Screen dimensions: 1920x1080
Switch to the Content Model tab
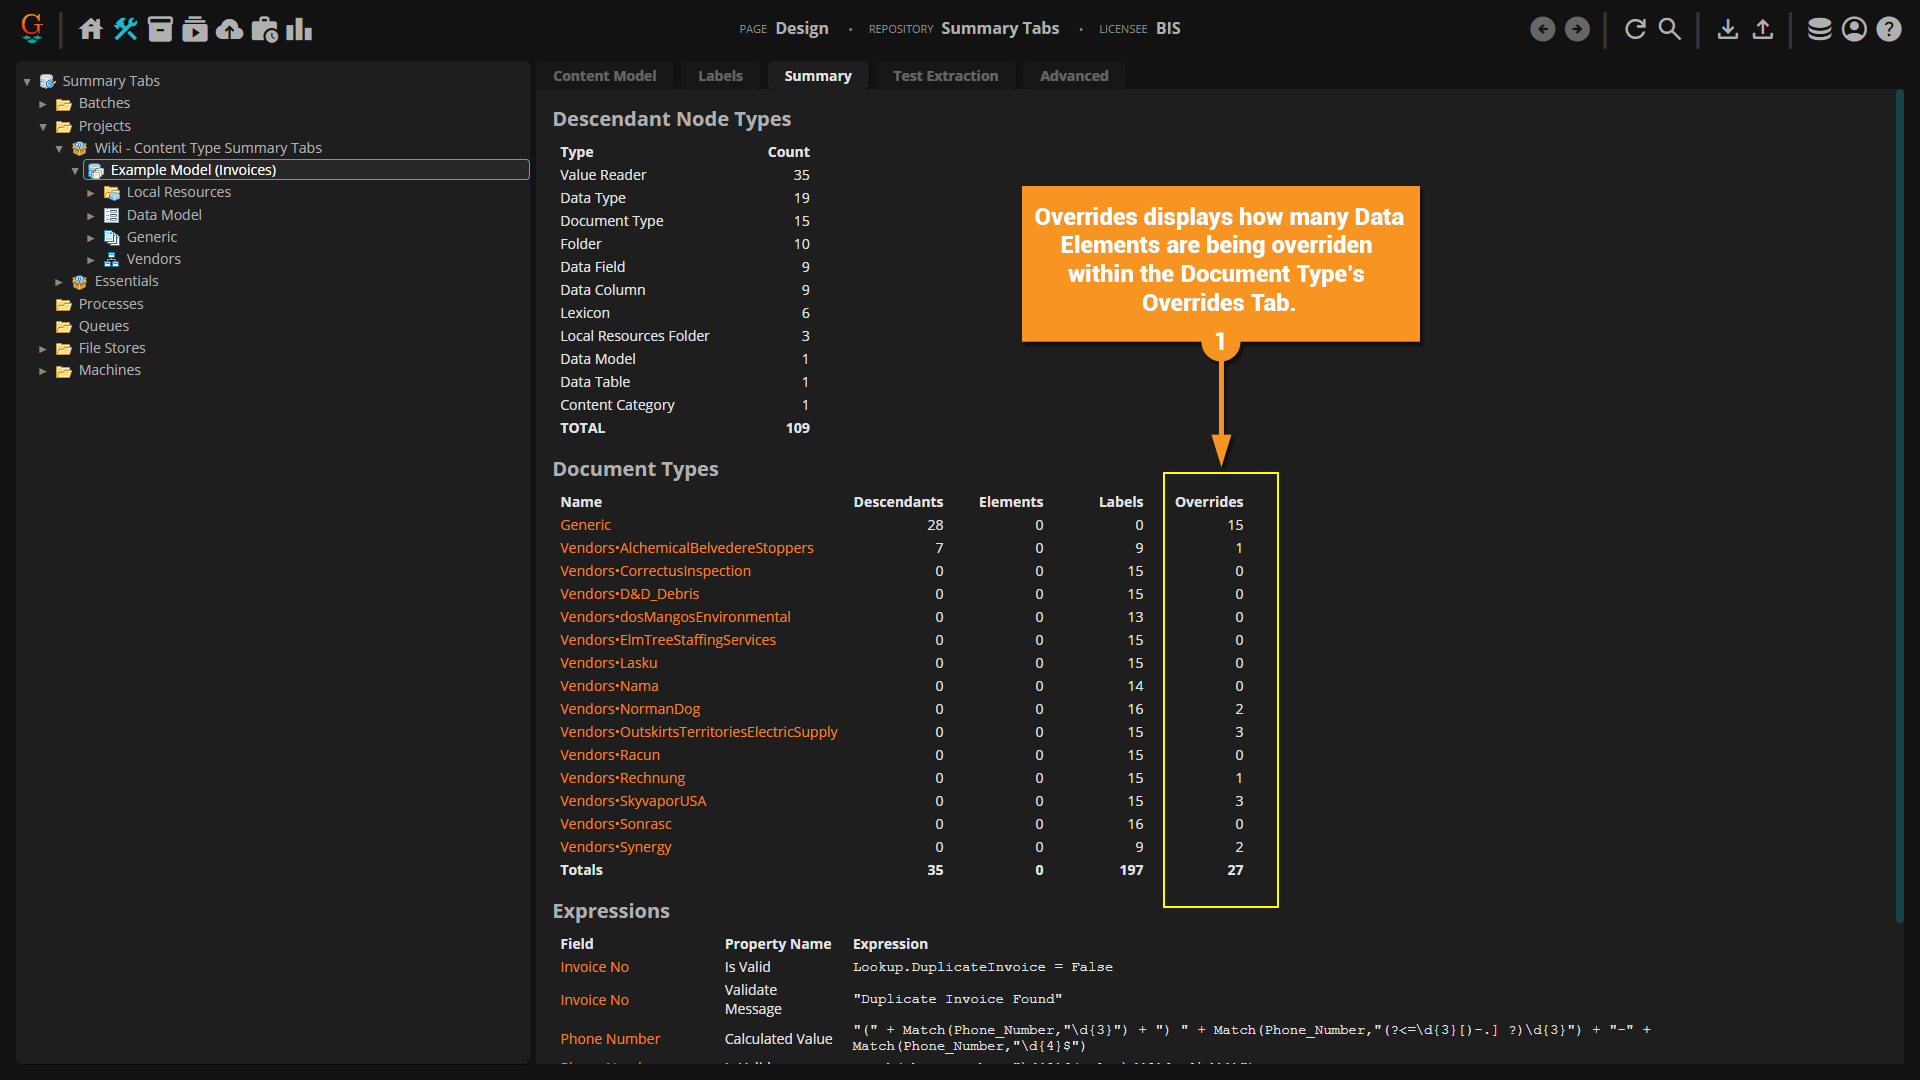[604, 76]
